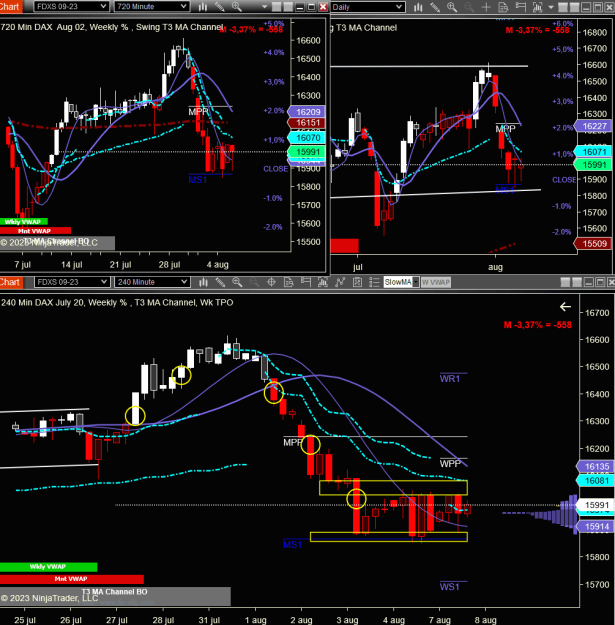The image size is (615, 625).
Task: Open SlowMA dropdown arrow
Action: (416, 282)
